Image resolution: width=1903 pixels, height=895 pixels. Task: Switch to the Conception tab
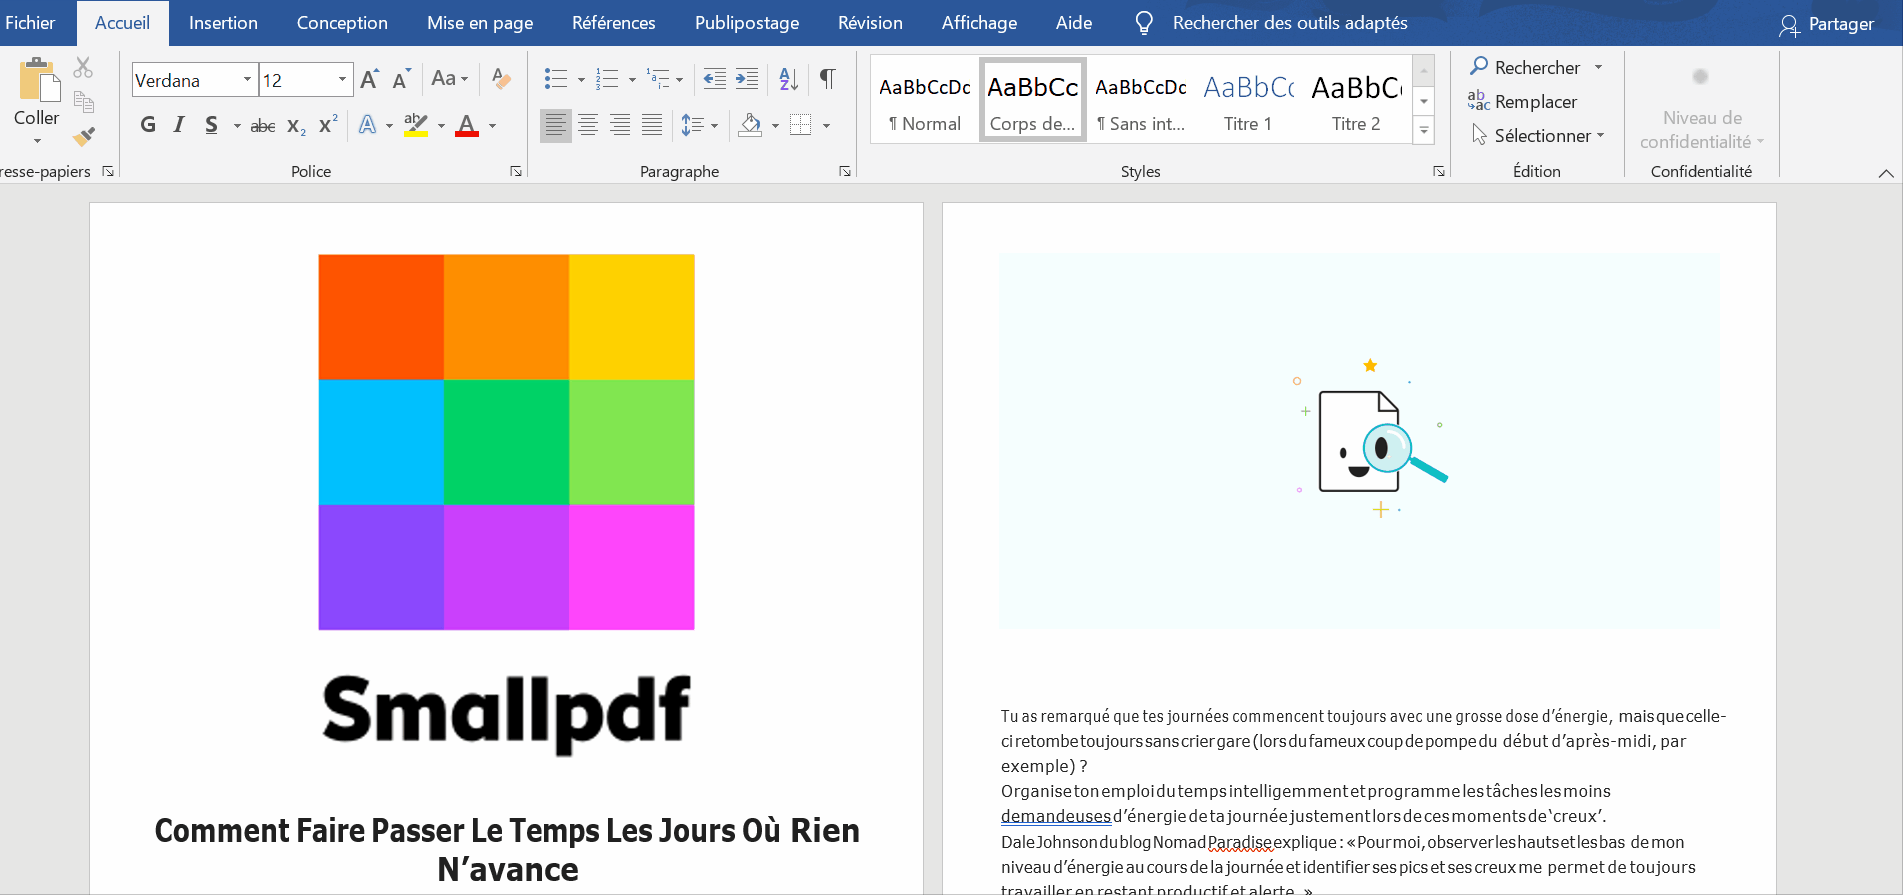point(342,23)
